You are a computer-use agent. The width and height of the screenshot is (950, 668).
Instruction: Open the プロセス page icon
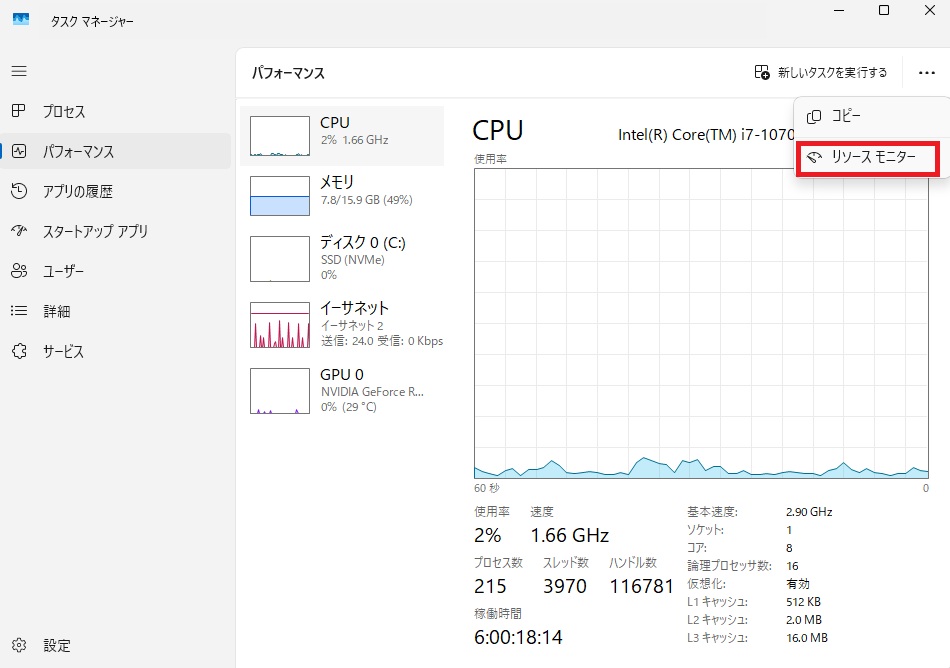pyautogui.click(x=19, y=112)
